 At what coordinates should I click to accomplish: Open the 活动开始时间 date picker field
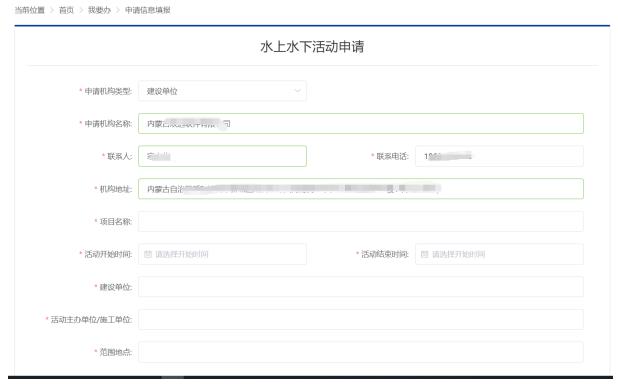pyautogui.click(x=222, y=254)
